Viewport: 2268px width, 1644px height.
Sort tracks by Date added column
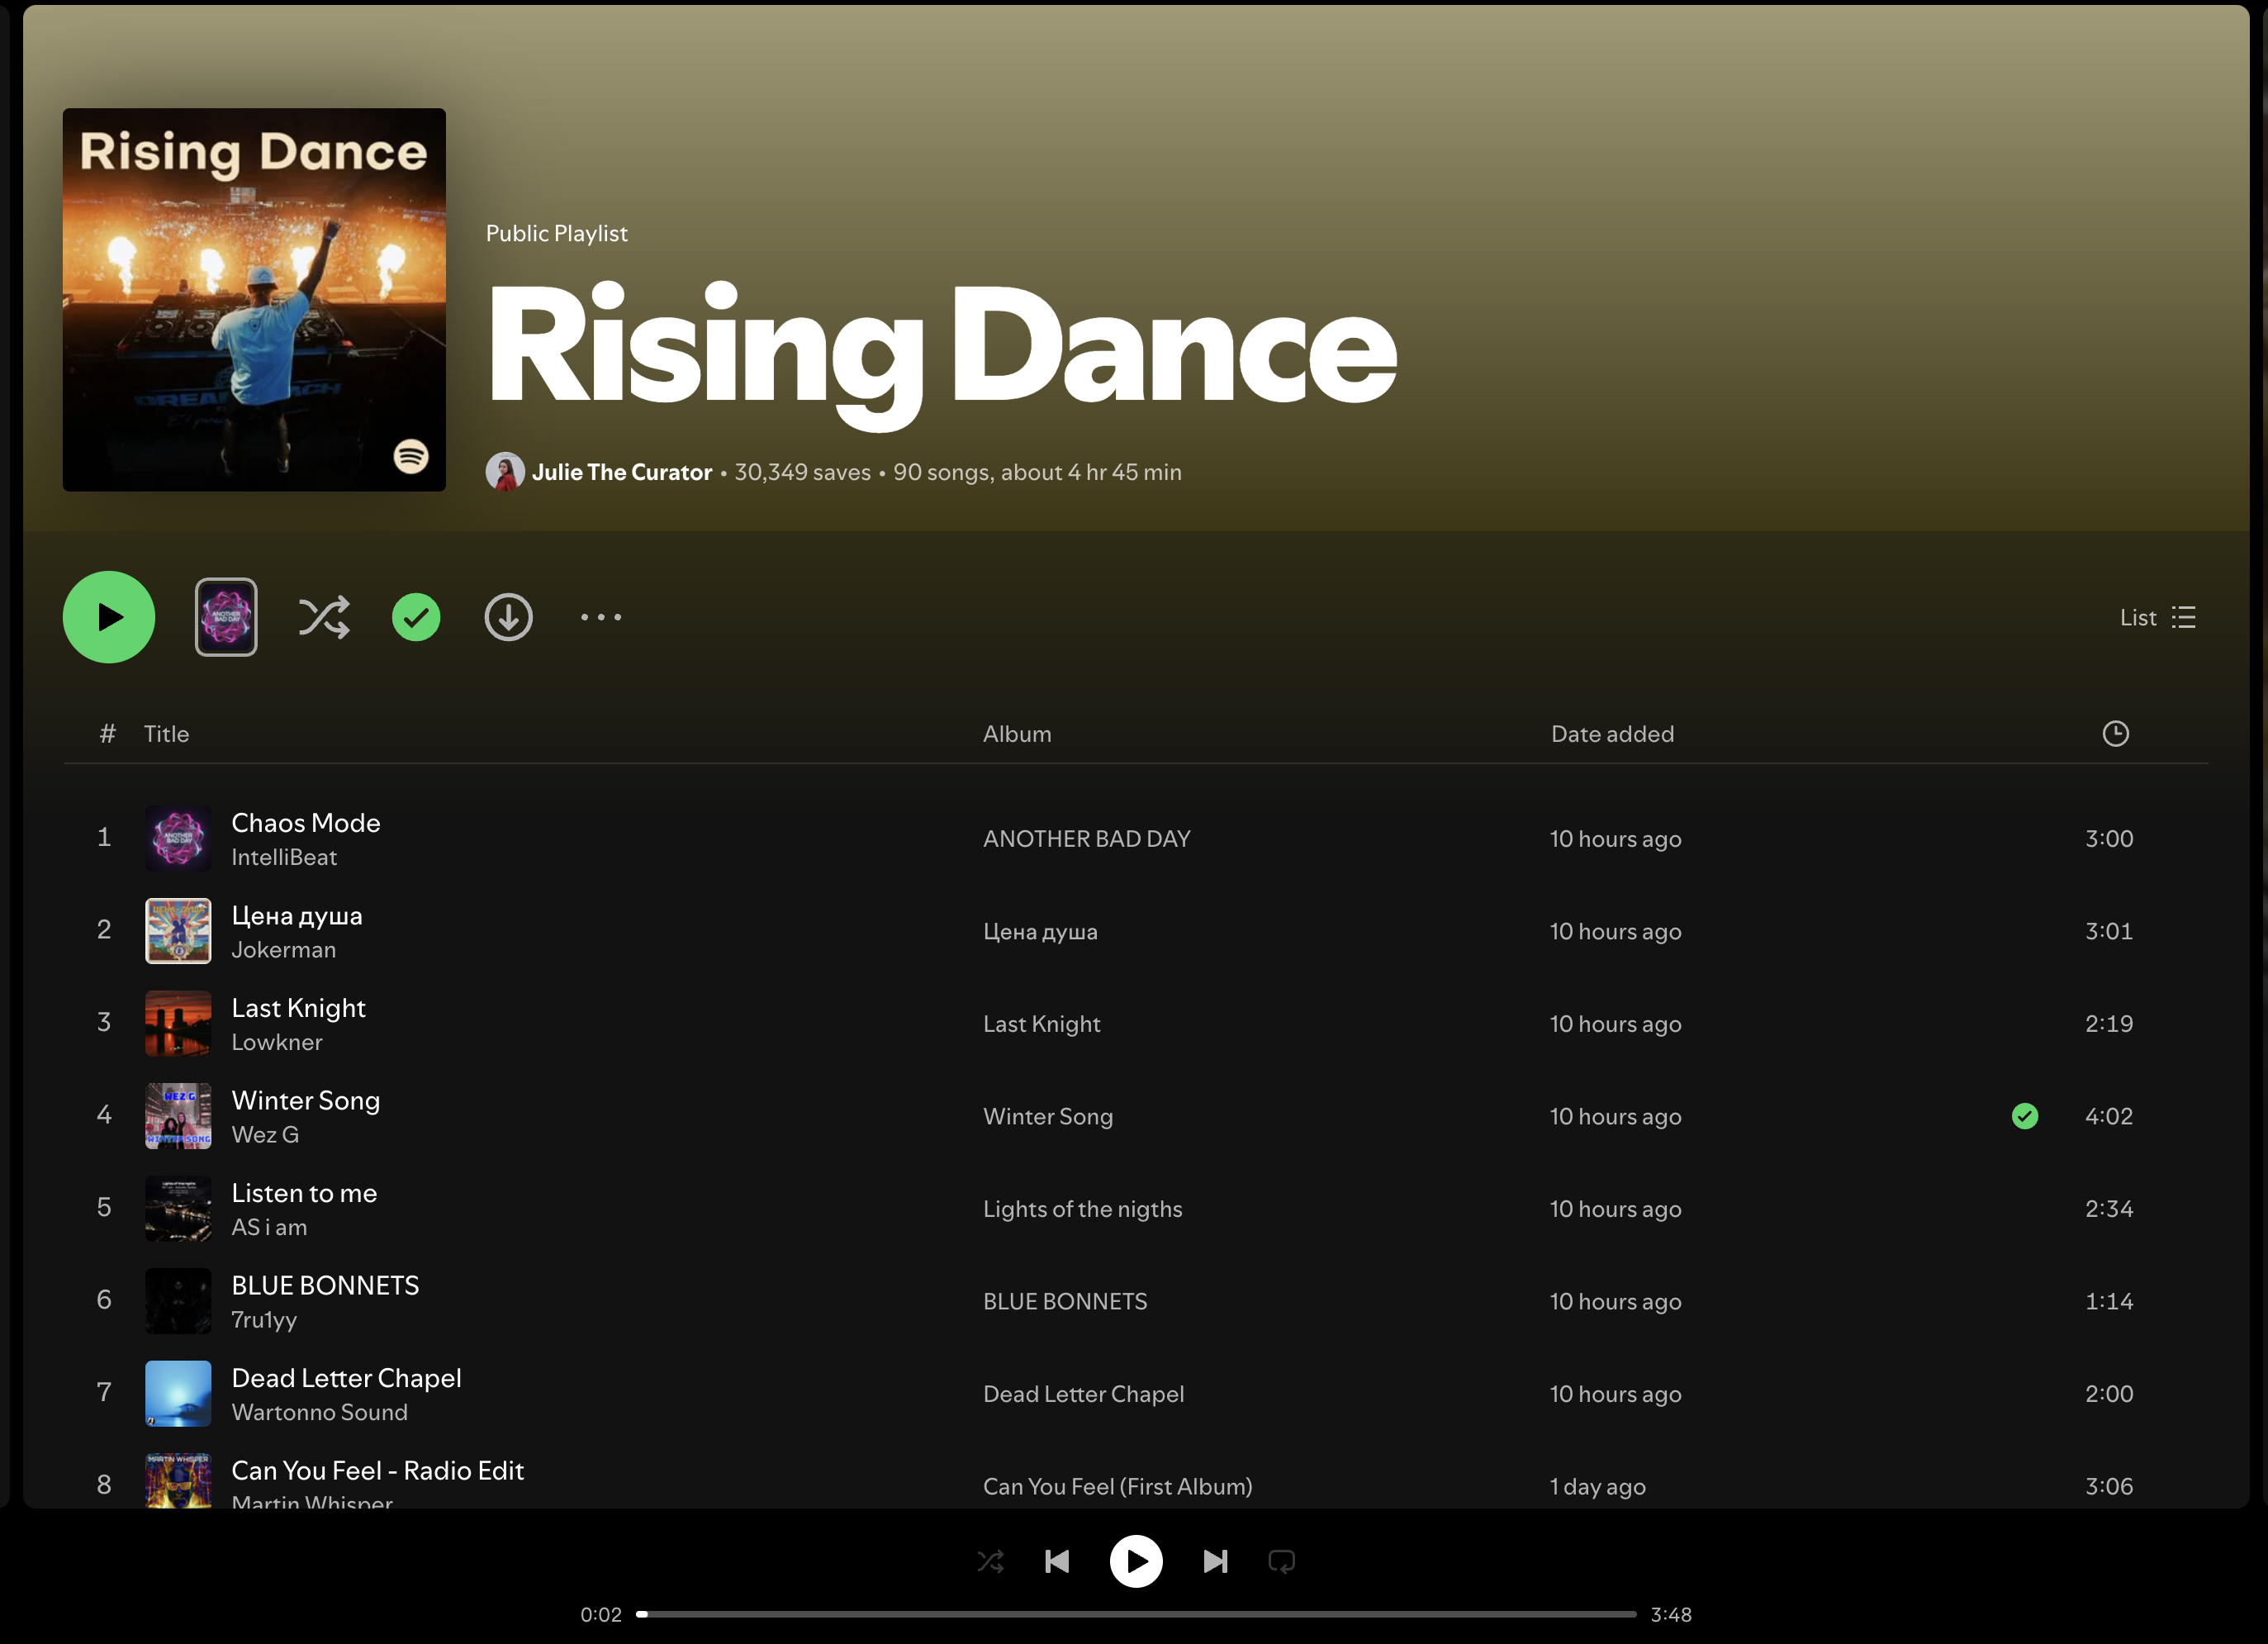(x=1612, y=734)
